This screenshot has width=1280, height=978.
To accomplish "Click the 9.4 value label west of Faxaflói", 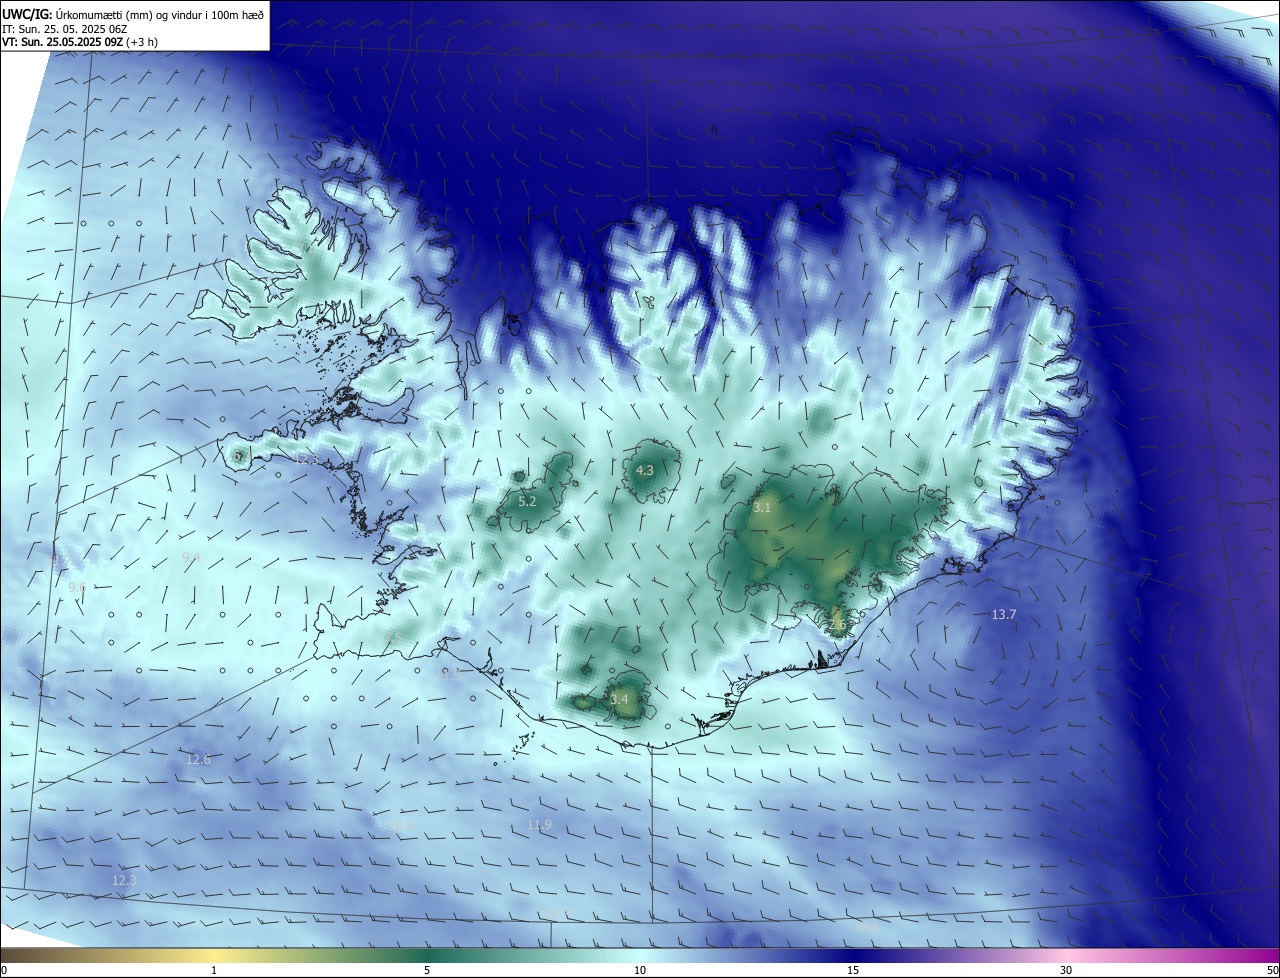I will click(x=191, y=557).
